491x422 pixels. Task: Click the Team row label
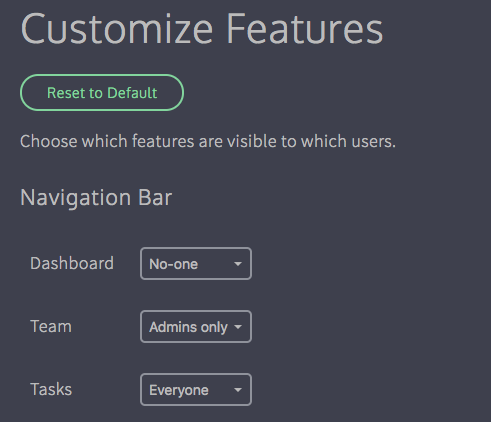click(51, 326)
